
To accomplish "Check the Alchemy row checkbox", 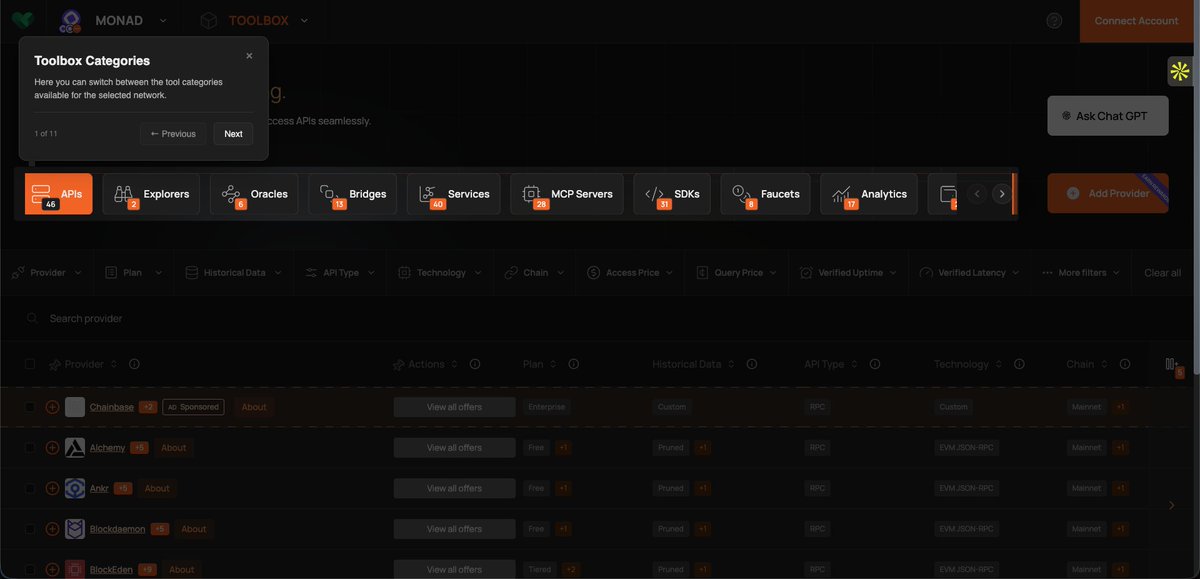I will pos(30,448).
